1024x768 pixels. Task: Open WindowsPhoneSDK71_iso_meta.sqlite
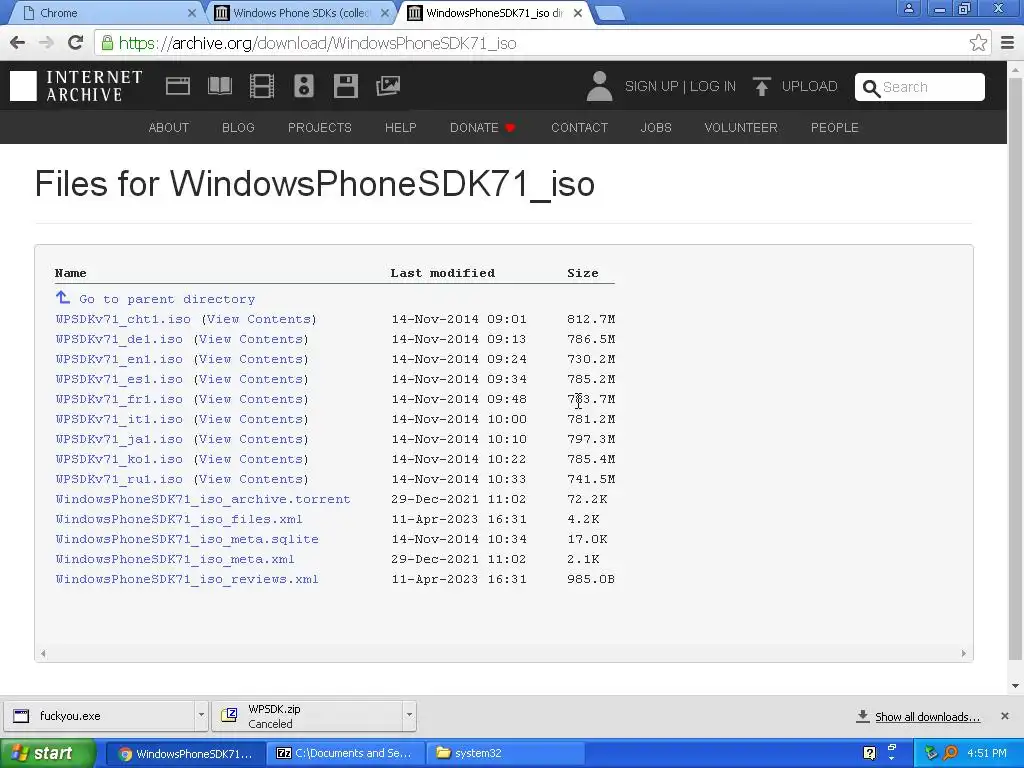point(187,539)
